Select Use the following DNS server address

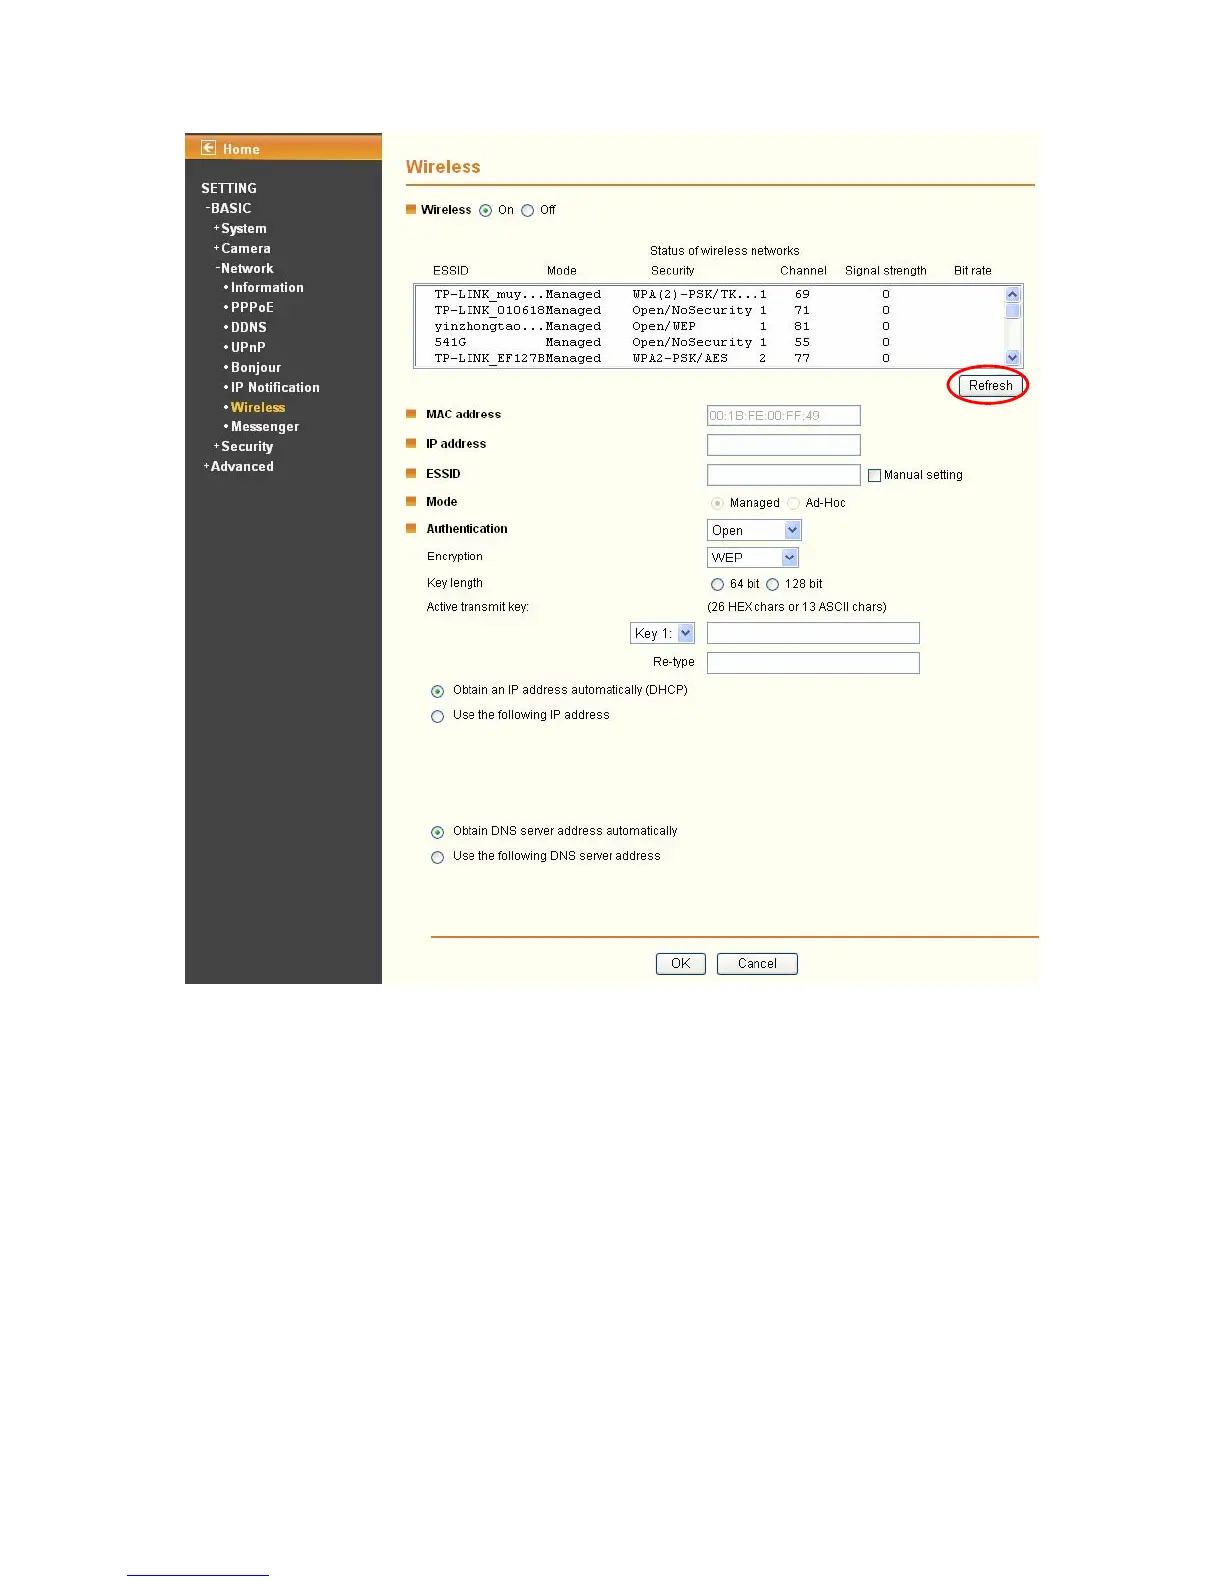coord(437,857)
